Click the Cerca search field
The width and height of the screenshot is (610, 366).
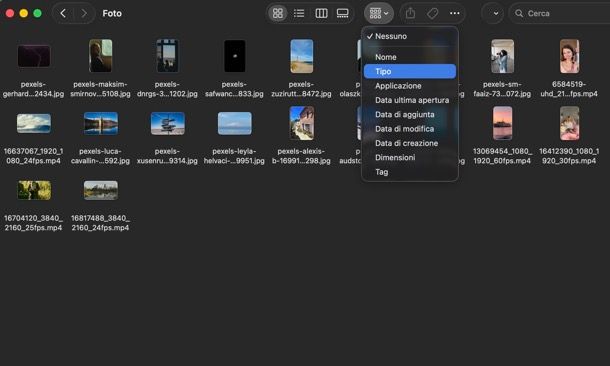coord(560,13)
